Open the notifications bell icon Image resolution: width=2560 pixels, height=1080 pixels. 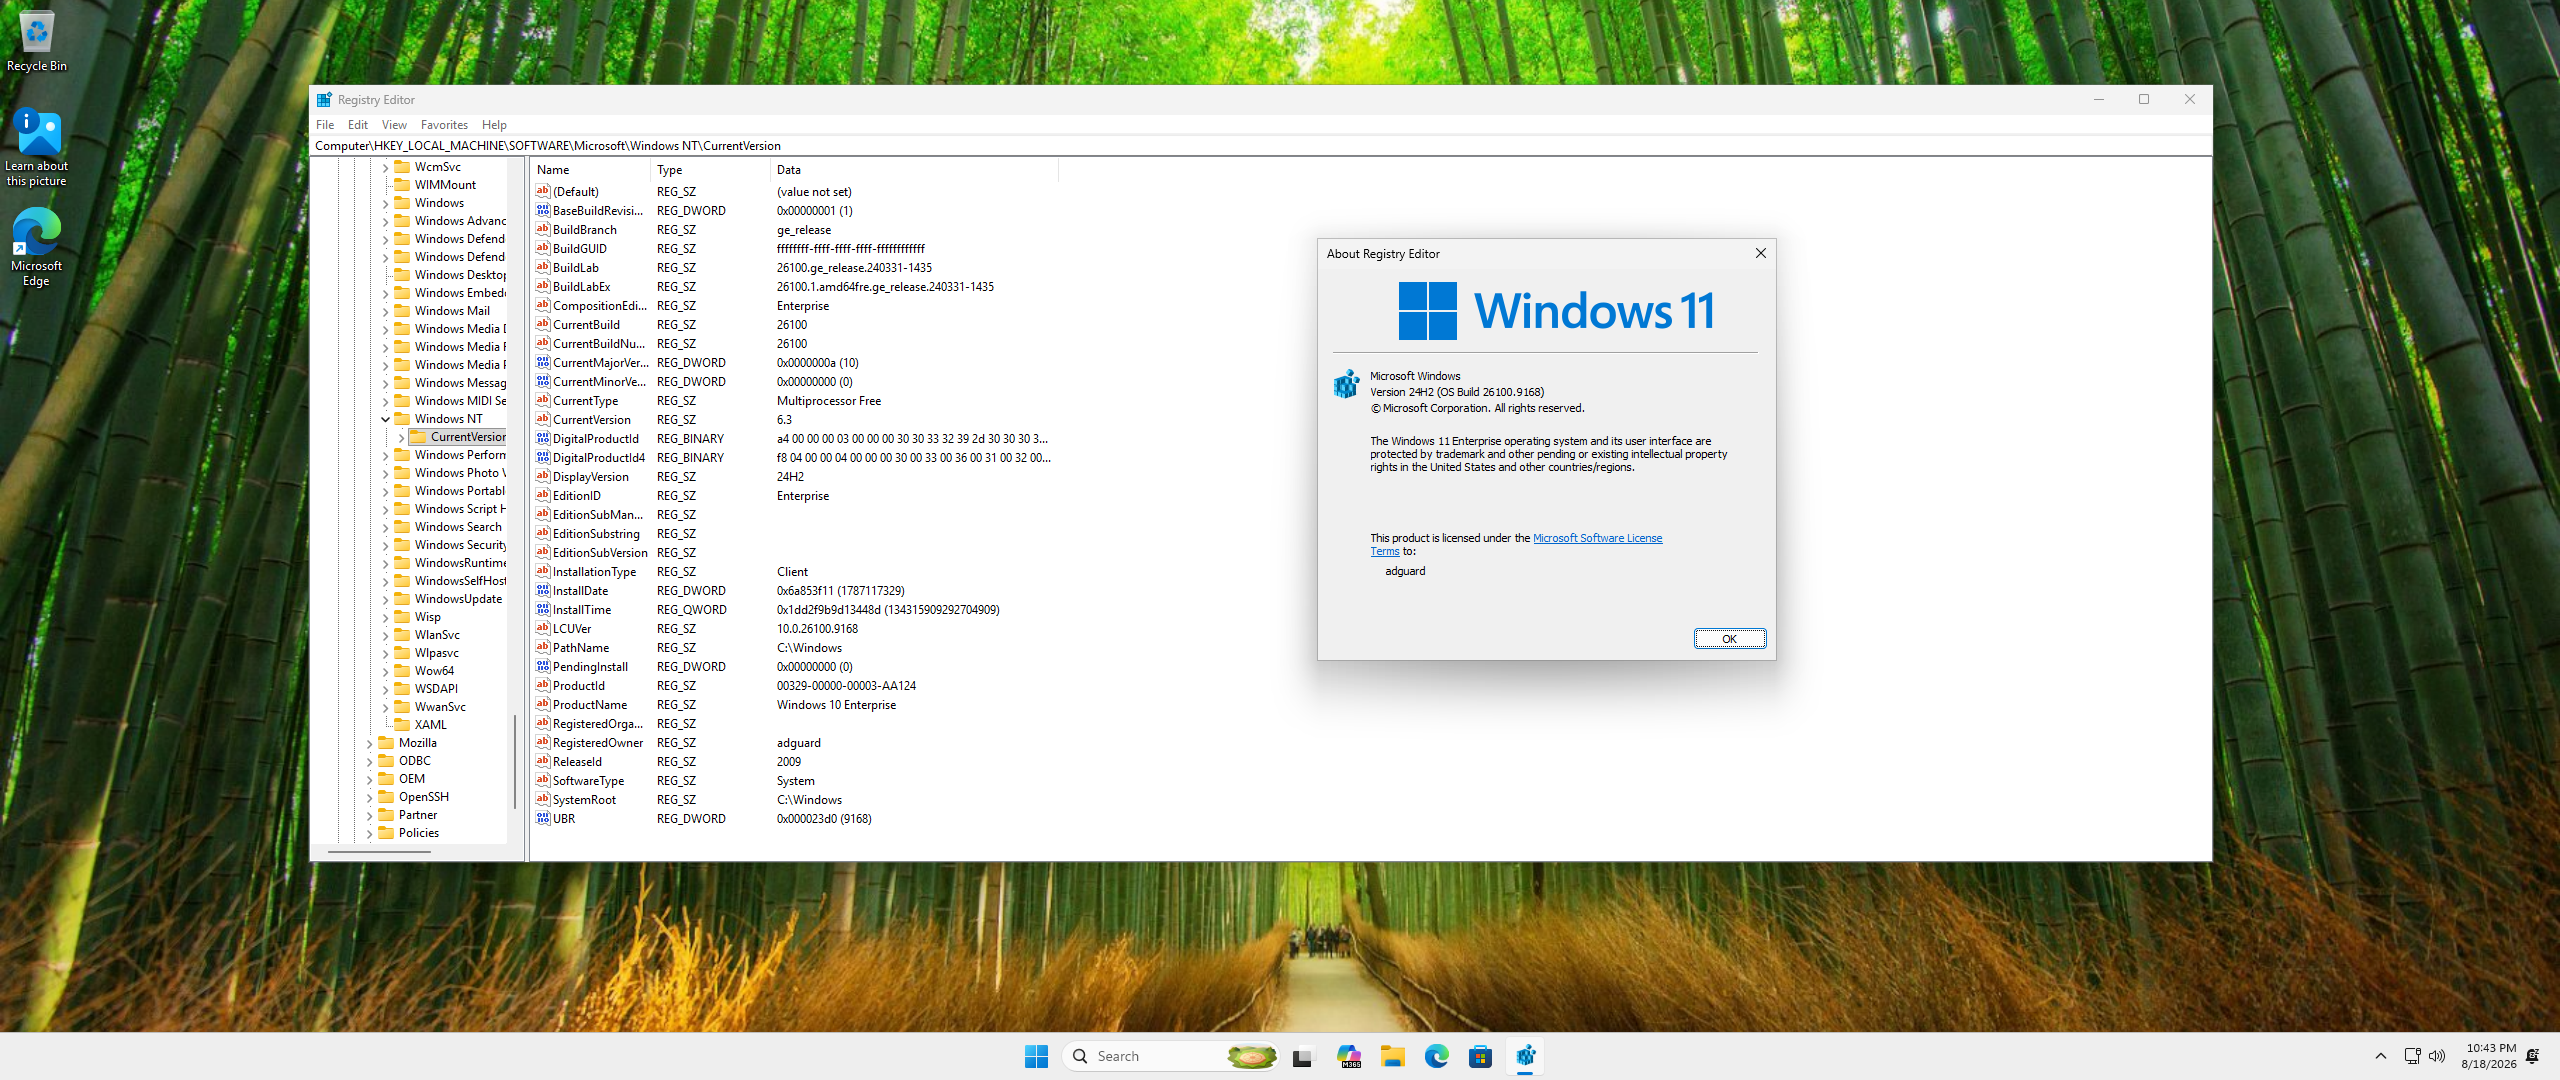coord(2533,1056)
